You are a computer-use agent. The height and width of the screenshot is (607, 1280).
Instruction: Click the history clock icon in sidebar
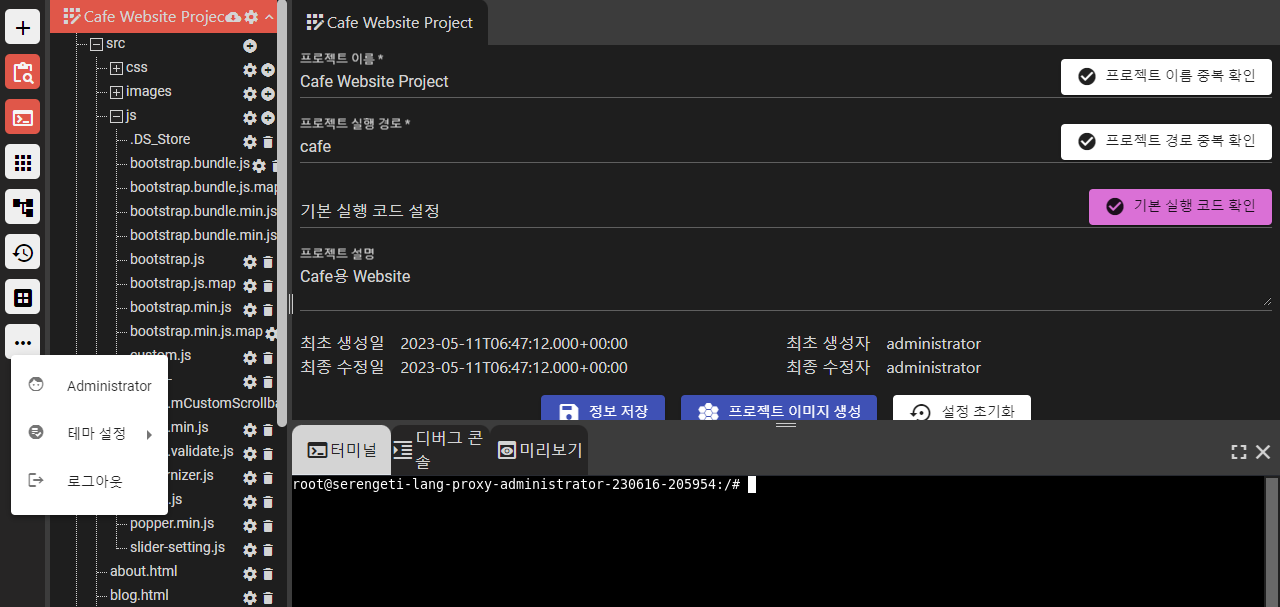point(22,252)
